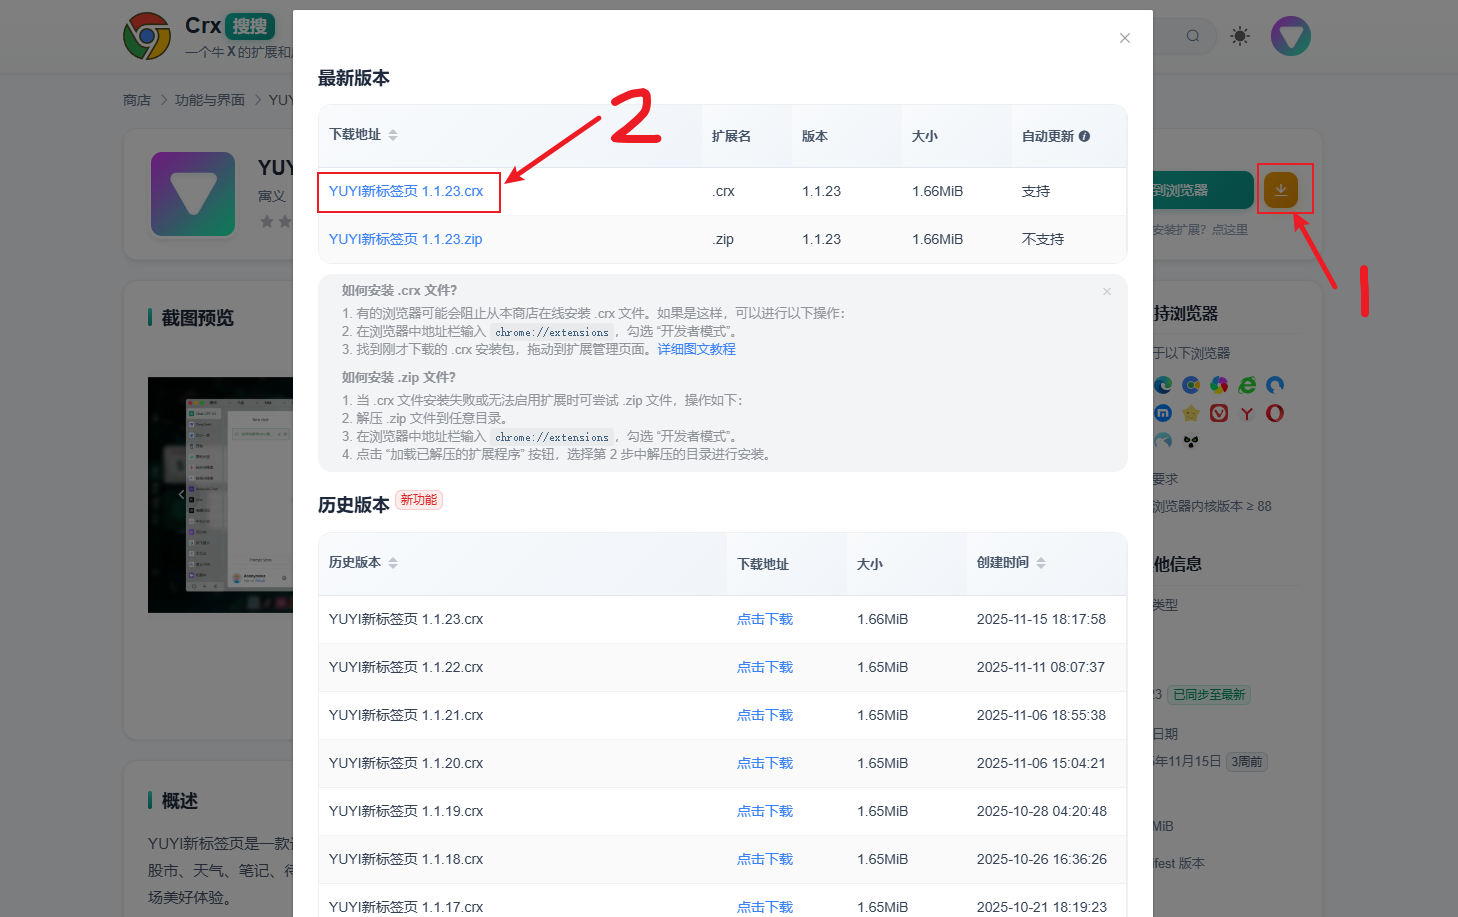Click the green e browser icon
This screenshot has width=1458, height=917.
(x=1247, y=385)
